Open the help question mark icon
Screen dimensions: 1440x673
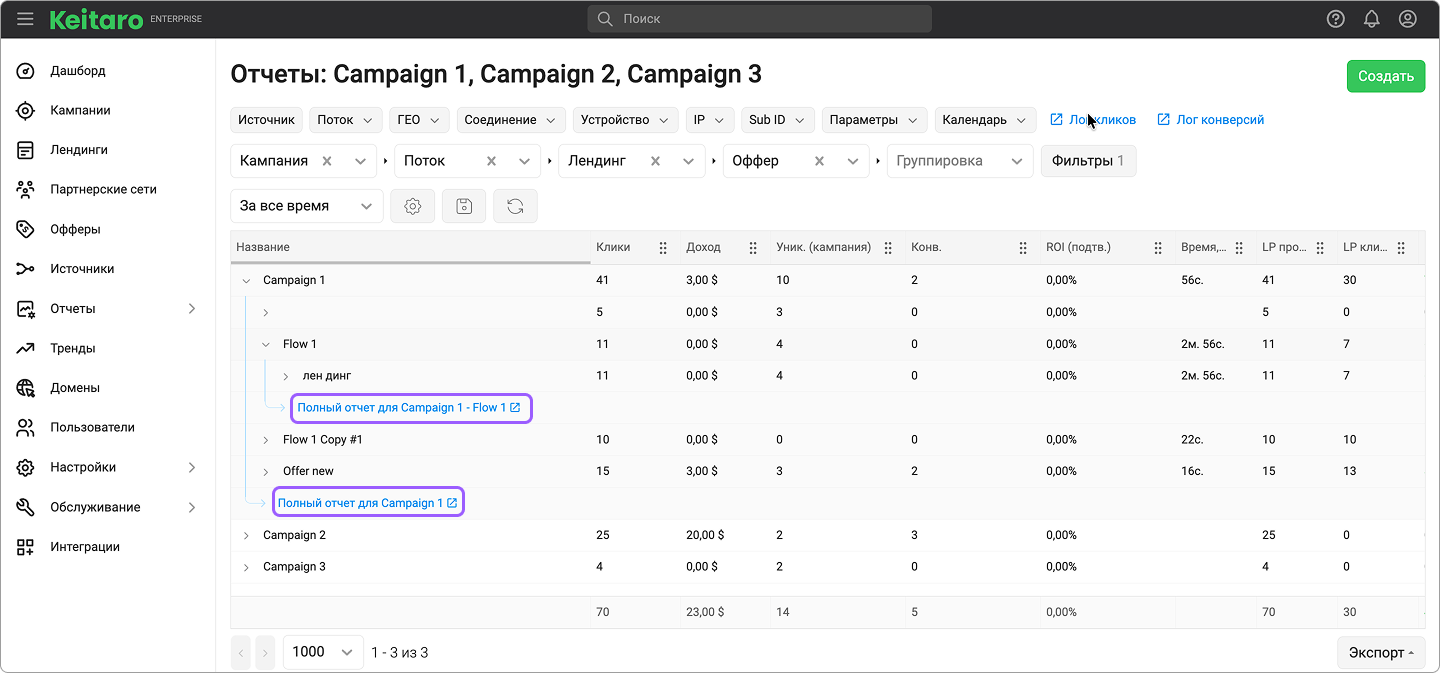[1335, 19]
